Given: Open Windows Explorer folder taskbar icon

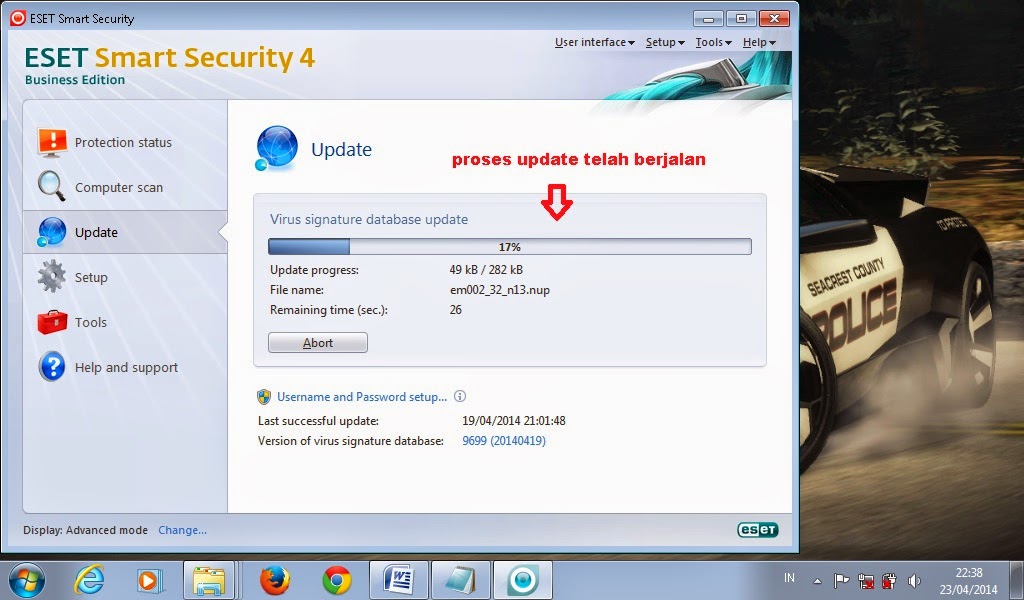Looking at the screenshot, I should point(209,580).
